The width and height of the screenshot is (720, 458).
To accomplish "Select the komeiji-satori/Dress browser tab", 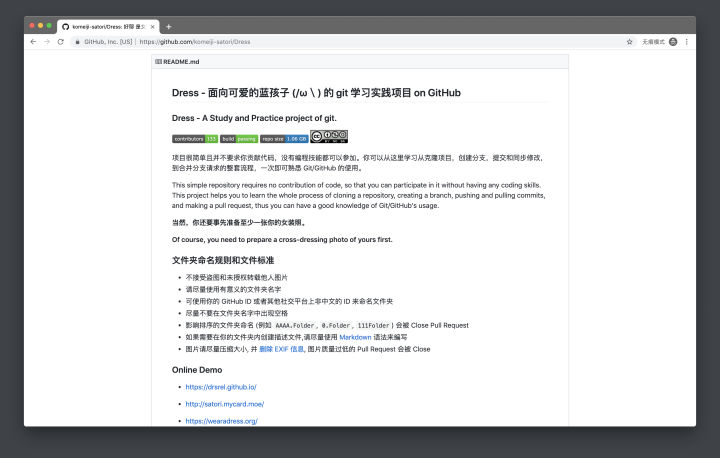I will [108, 27].
